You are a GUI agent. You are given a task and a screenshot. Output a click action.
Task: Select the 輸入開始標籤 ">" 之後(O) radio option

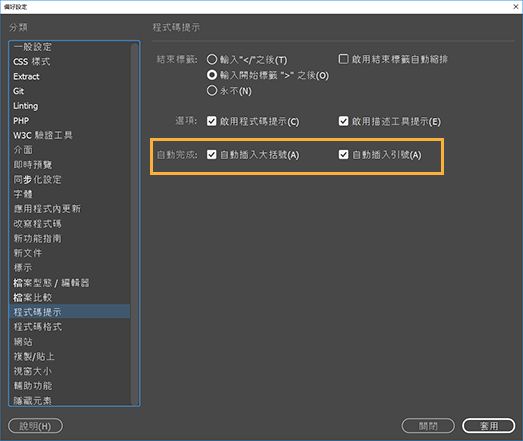212,75
